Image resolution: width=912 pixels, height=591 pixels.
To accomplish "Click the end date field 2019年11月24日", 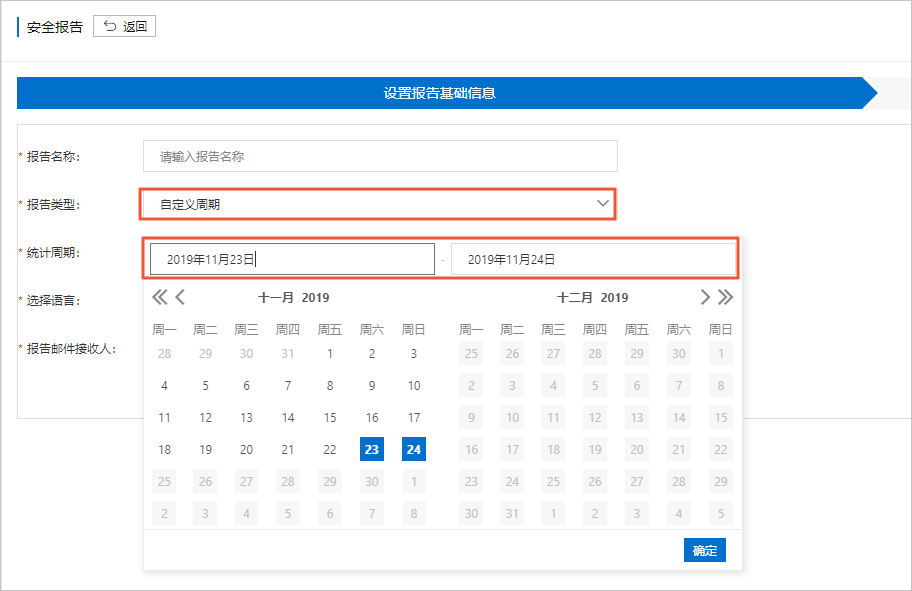I will tap(593, 259).
